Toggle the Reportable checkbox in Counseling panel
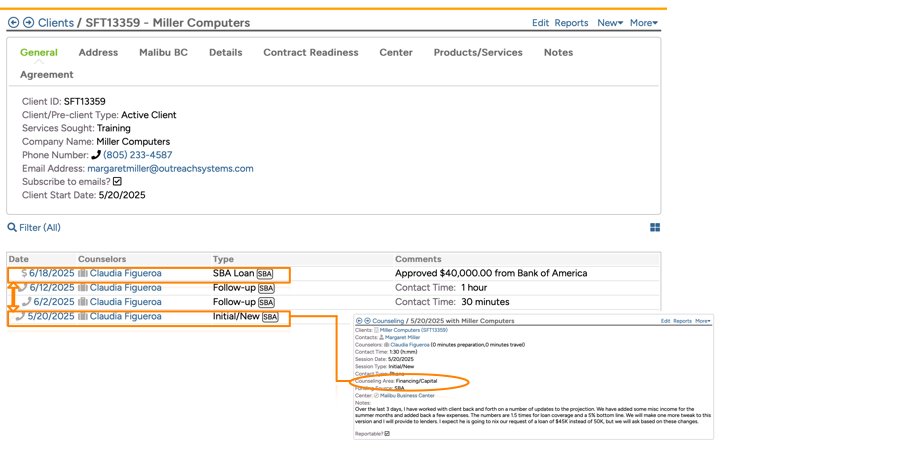900x450 pixels. (387, 434)
